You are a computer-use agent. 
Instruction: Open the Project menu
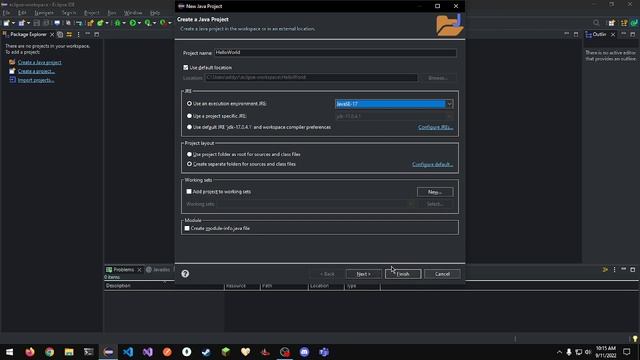coord(91,13)
